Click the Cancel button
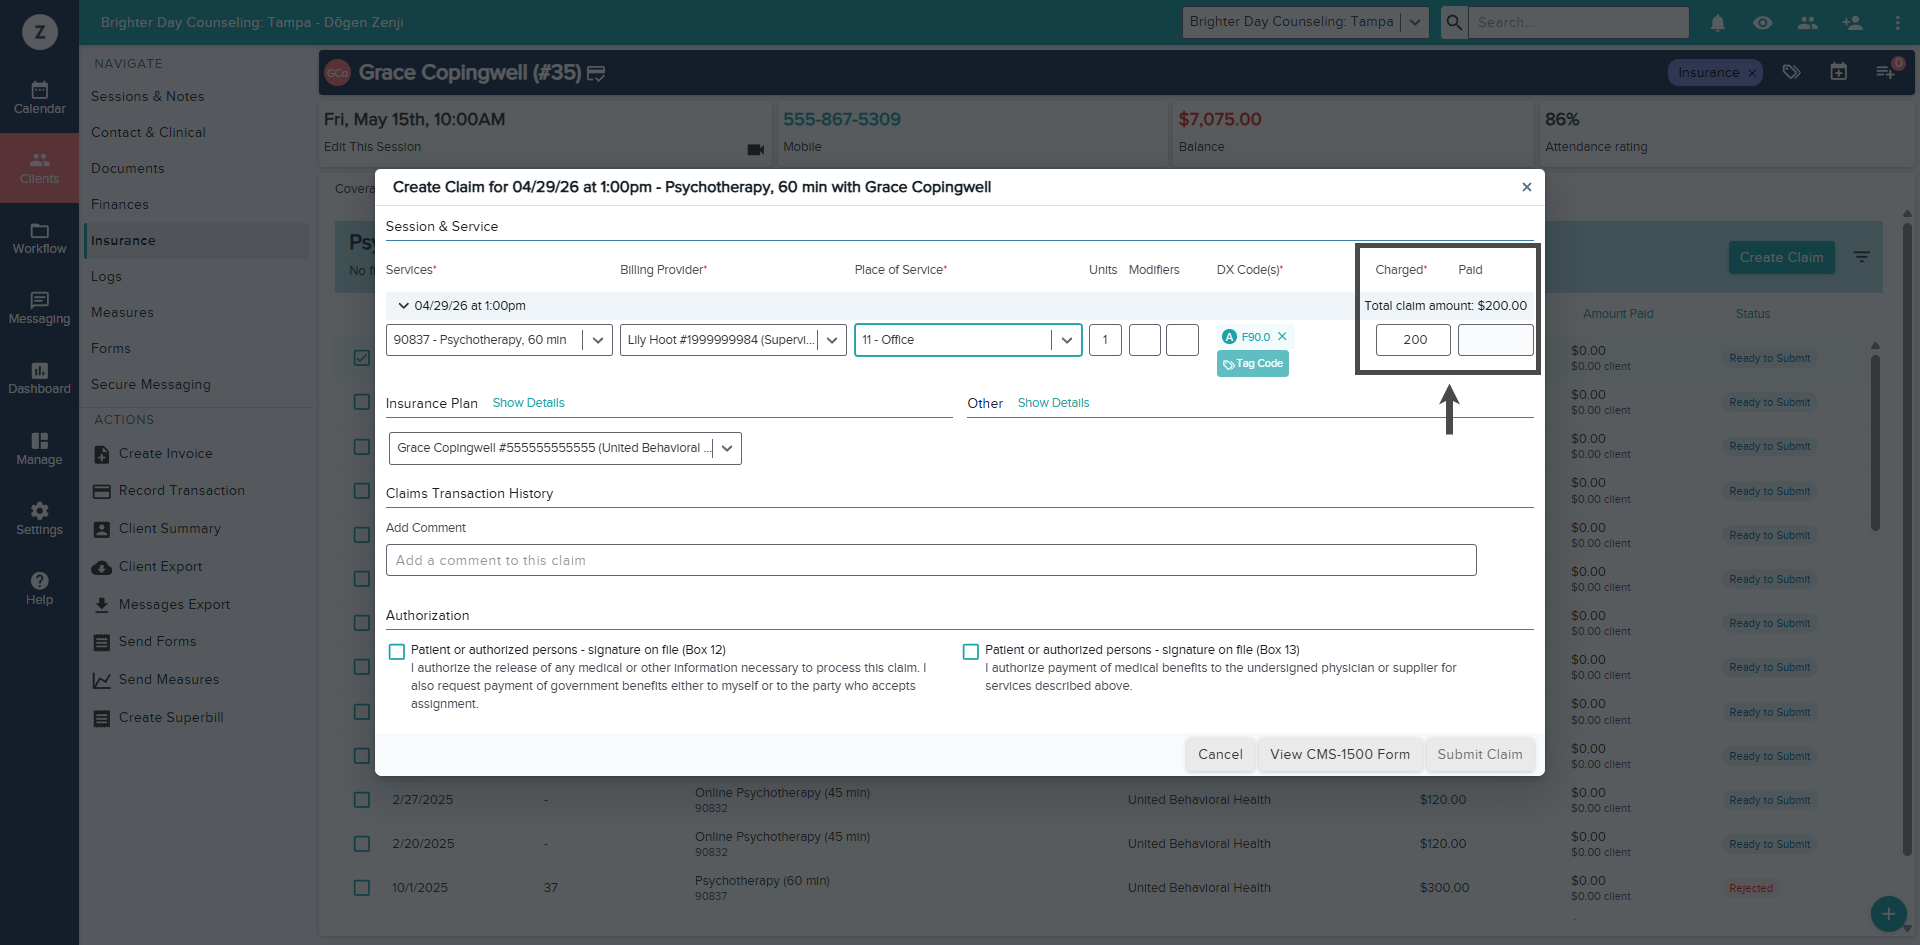The height and width of the screenshot is (945, 1920). click(1220, 754)
